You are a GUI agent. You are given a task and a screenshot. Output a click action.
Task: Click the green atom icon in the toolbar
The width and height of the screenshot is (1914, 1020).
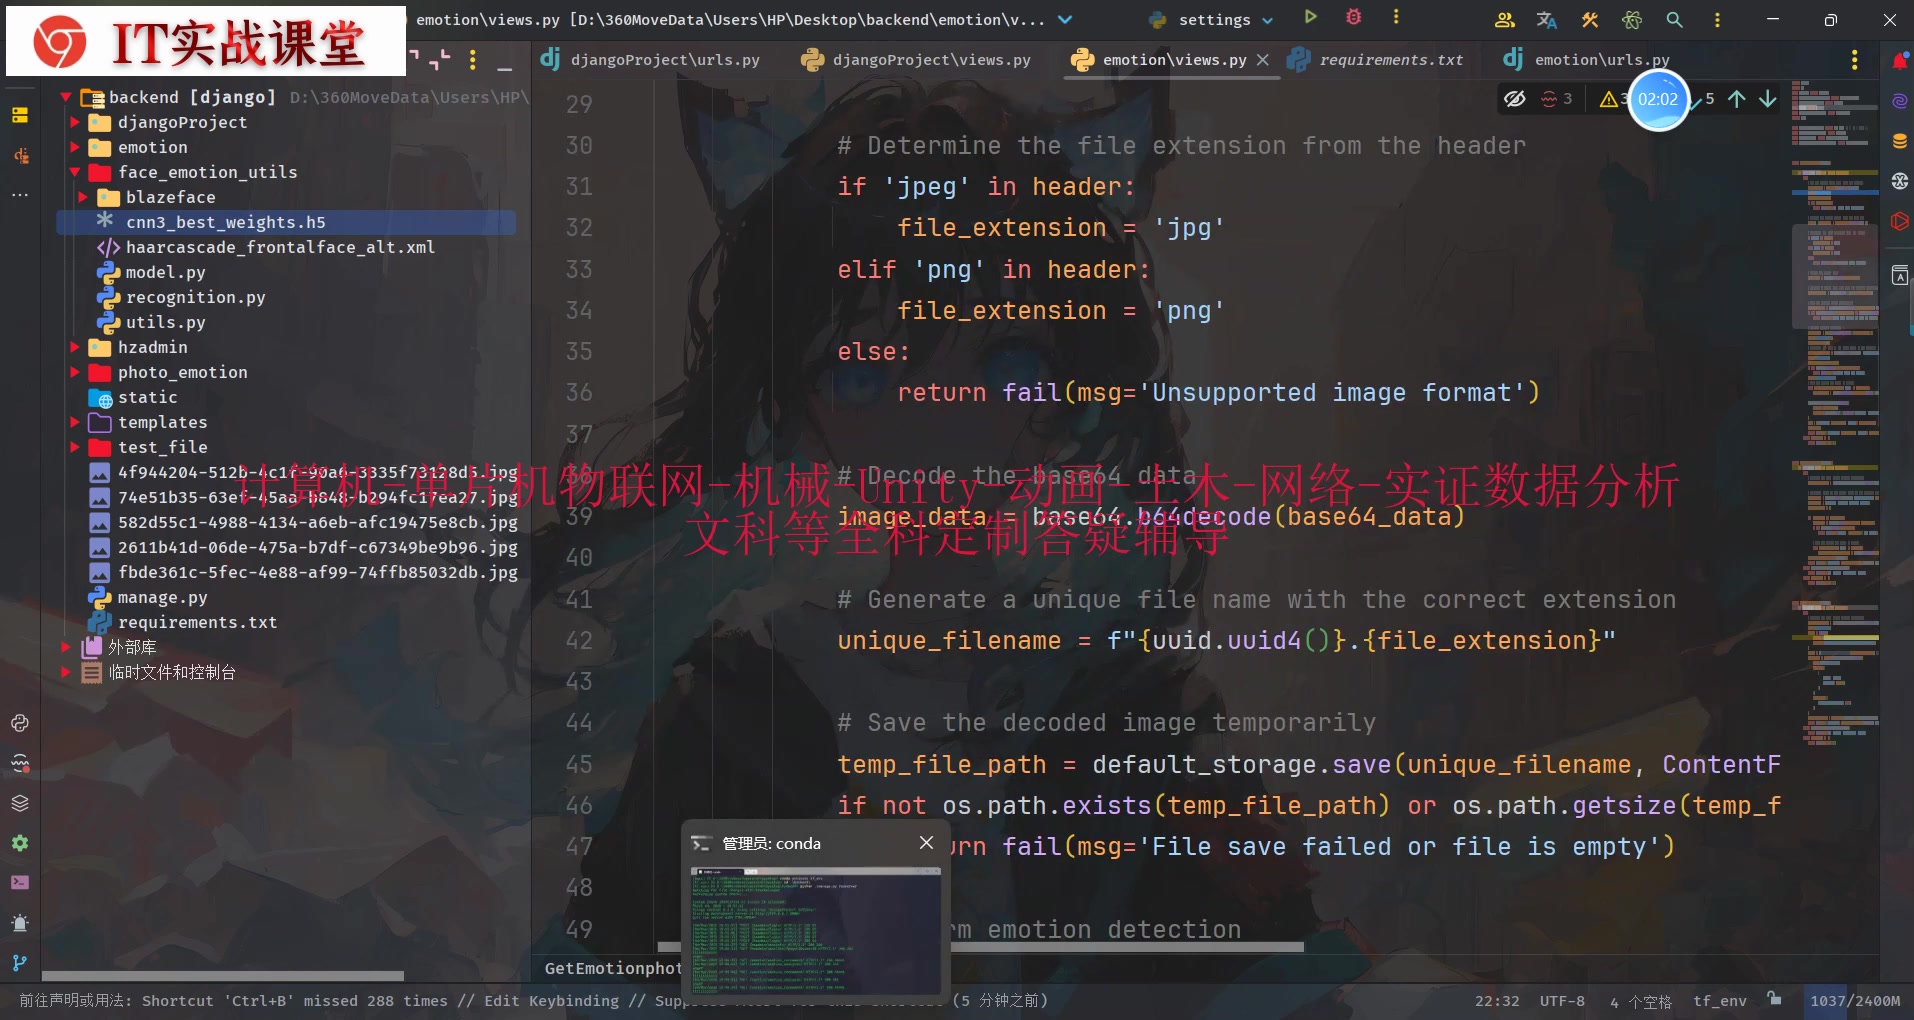[1632, 19]
